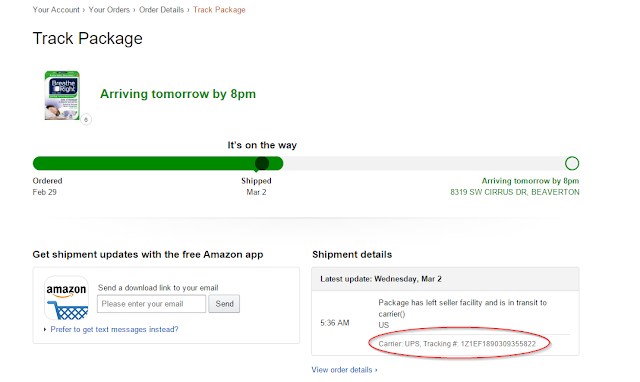Click the Send button for download link
Screen dimensions: 640x382
pos(224,304)
